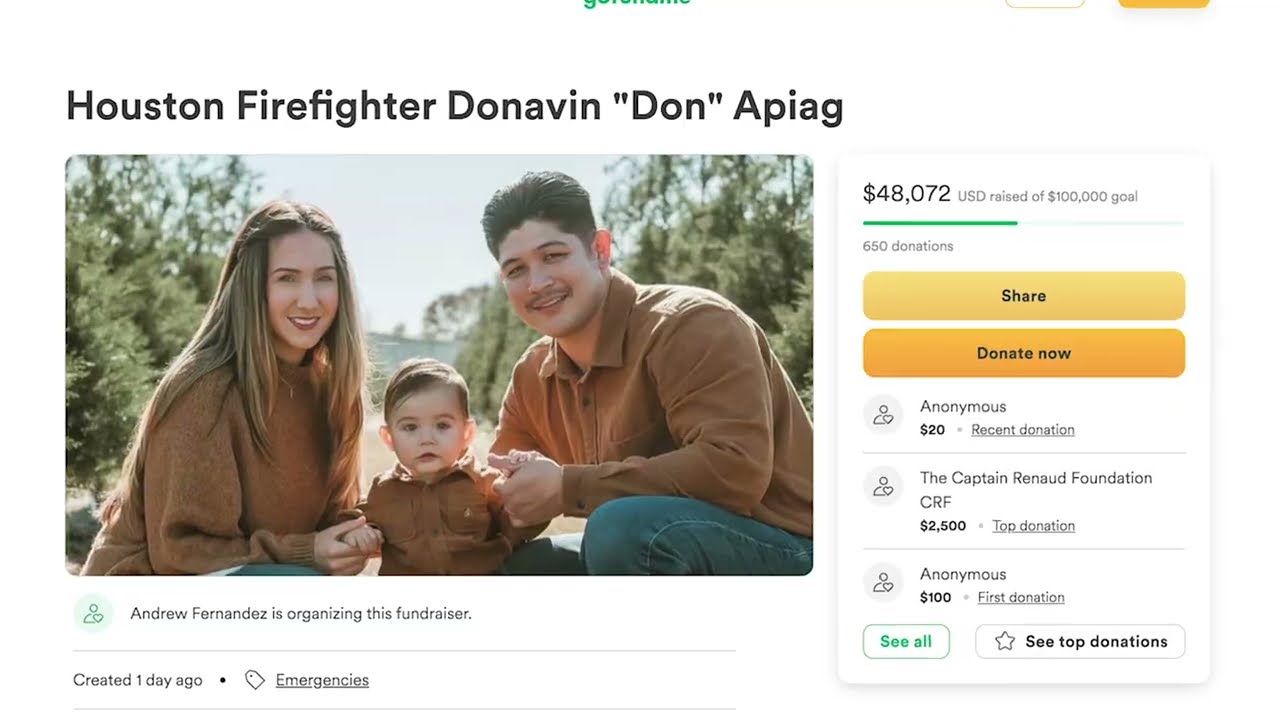Click the green GoFundMe logo at top

coord(637,3)
